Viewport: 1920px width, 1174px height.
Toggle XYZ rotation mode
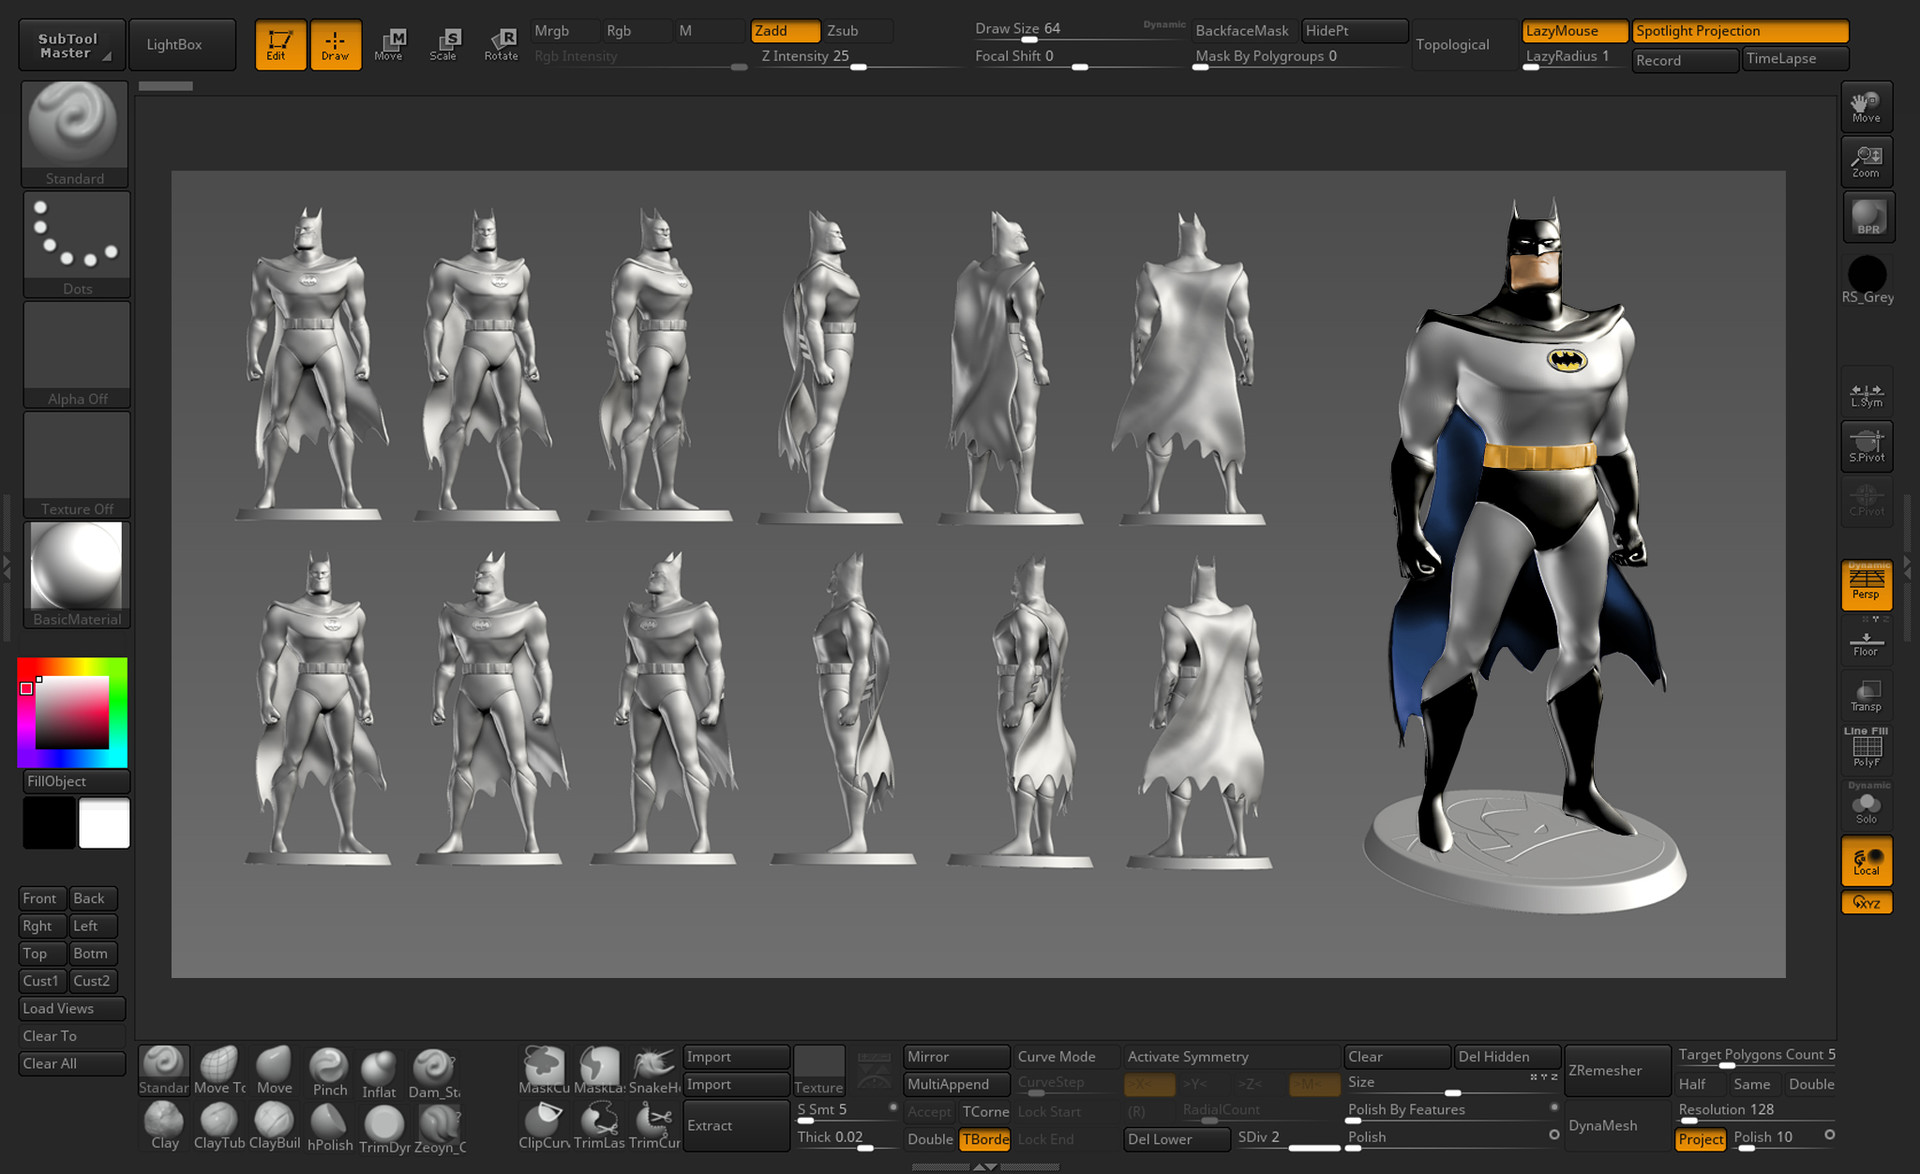pos(1866,902)
